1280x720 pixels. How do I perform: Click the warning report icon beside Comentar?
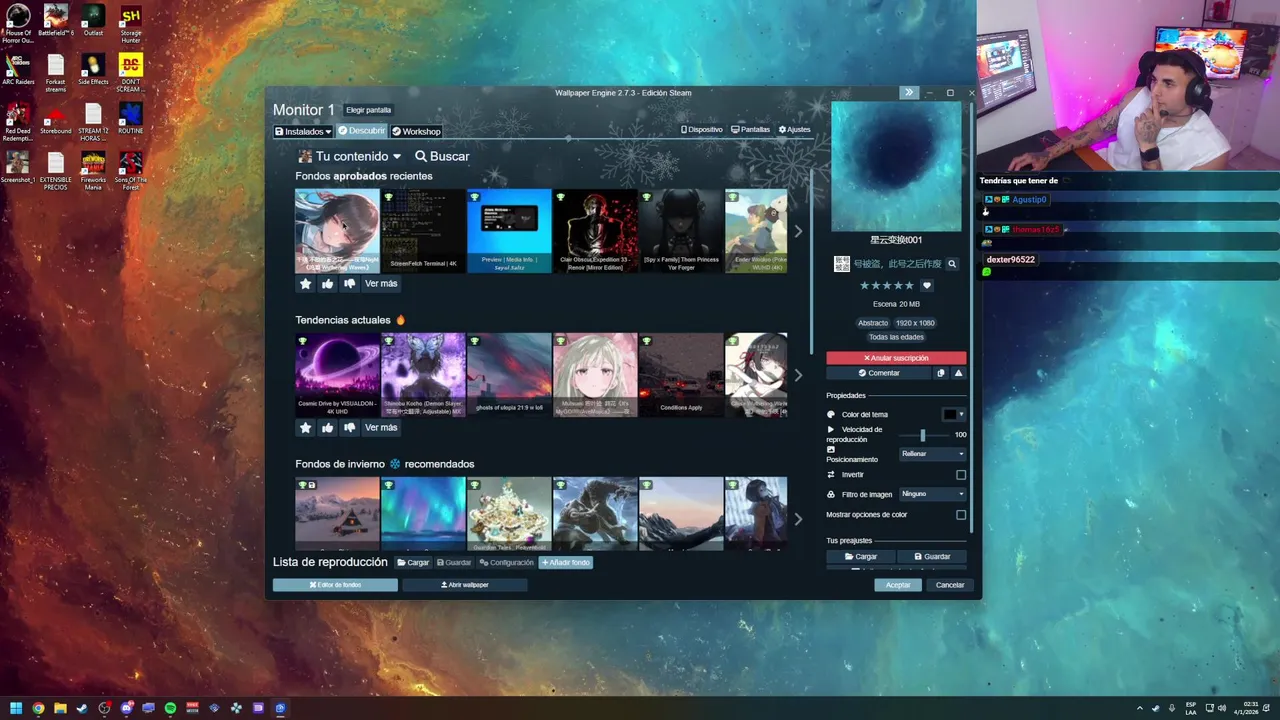coord(958,373)
